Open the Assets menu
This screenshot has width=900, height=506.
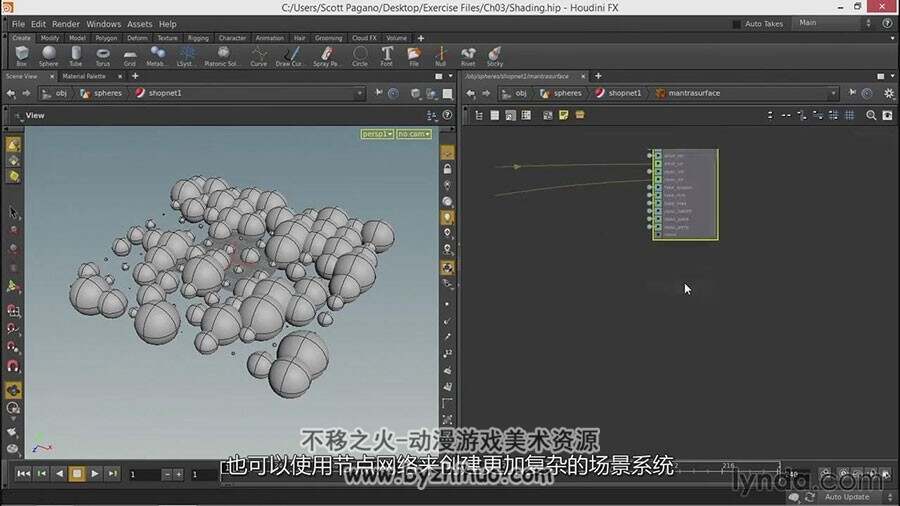pyautogui.click(x=139, y=24)
